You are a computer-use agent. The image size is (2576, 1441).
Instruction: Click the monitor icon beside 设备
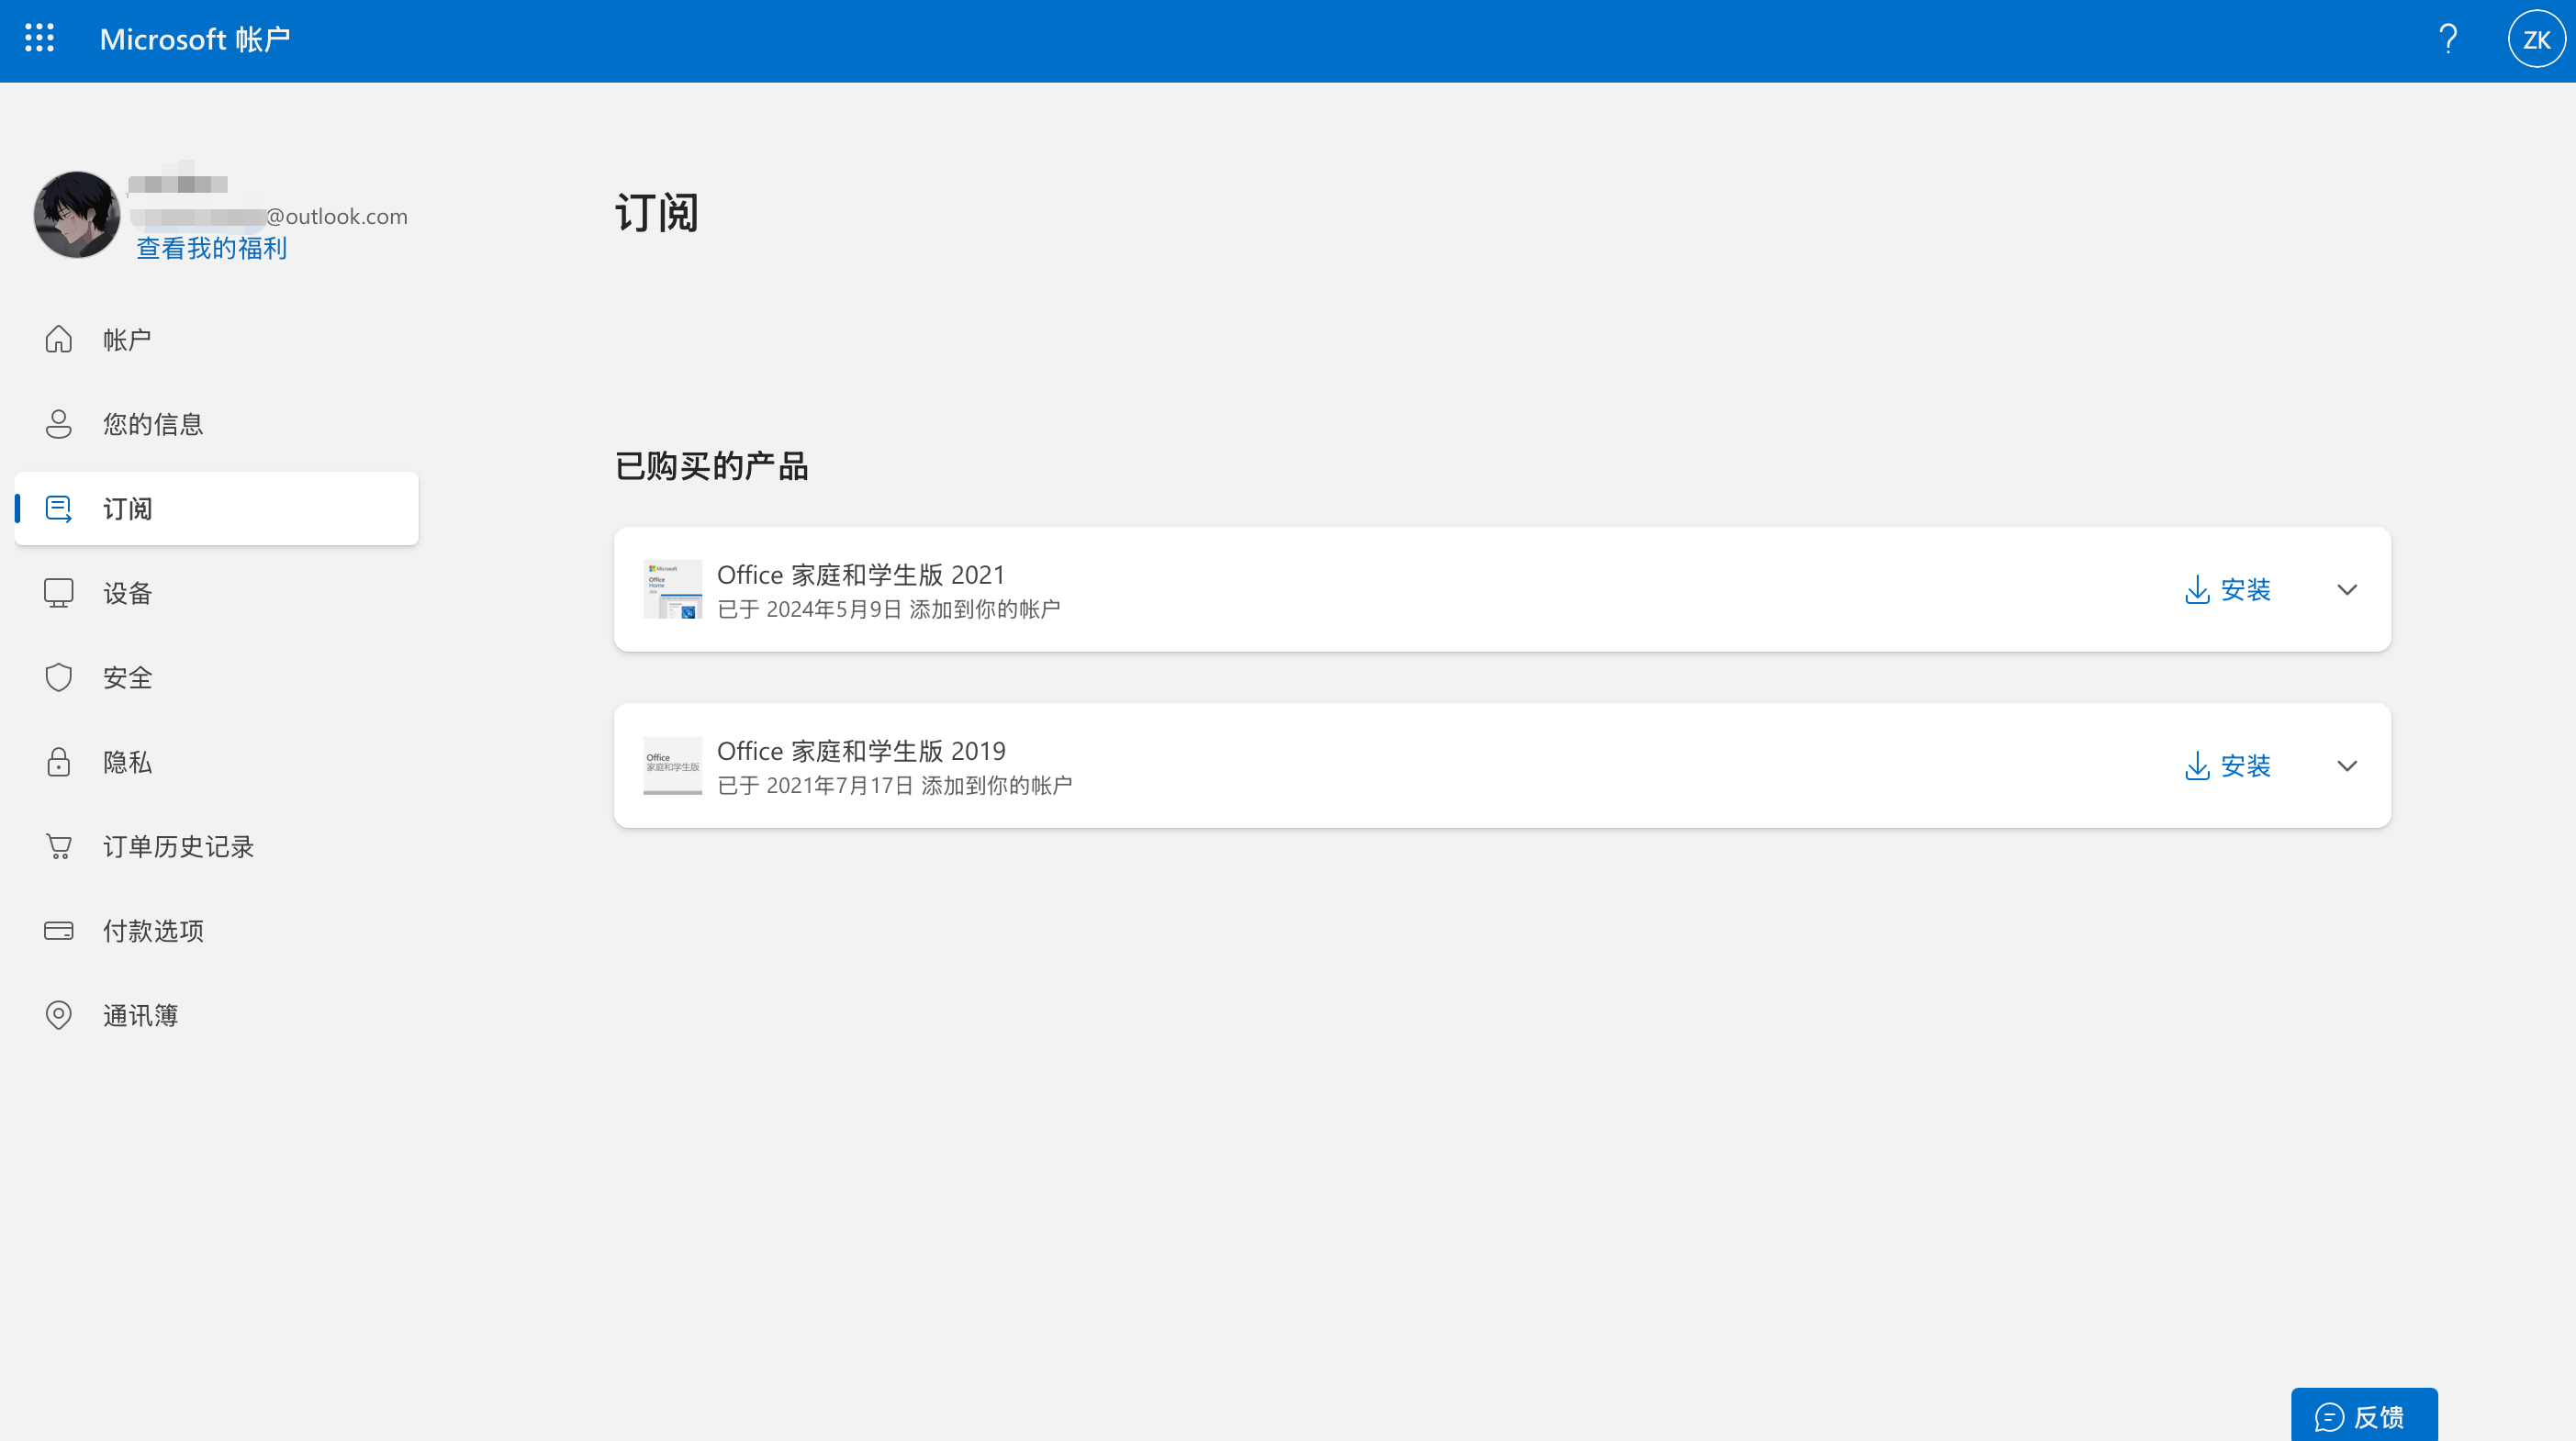tap(58, 593)
